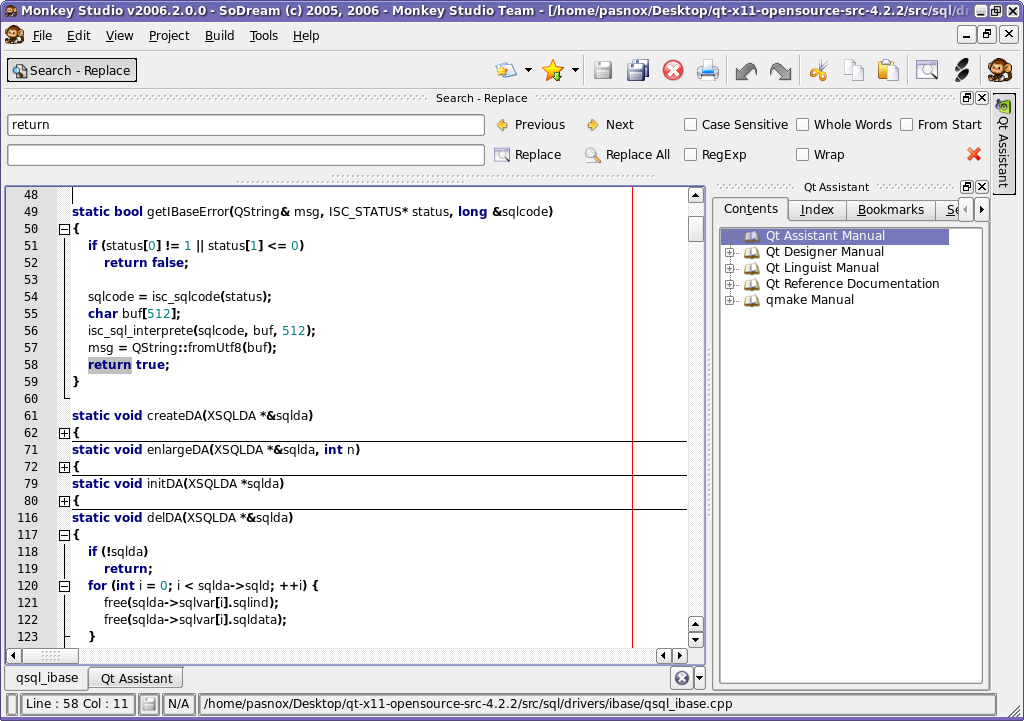
Task: Close the search bar with the red X
Action: pyautogui.click(x=974, y=154)
